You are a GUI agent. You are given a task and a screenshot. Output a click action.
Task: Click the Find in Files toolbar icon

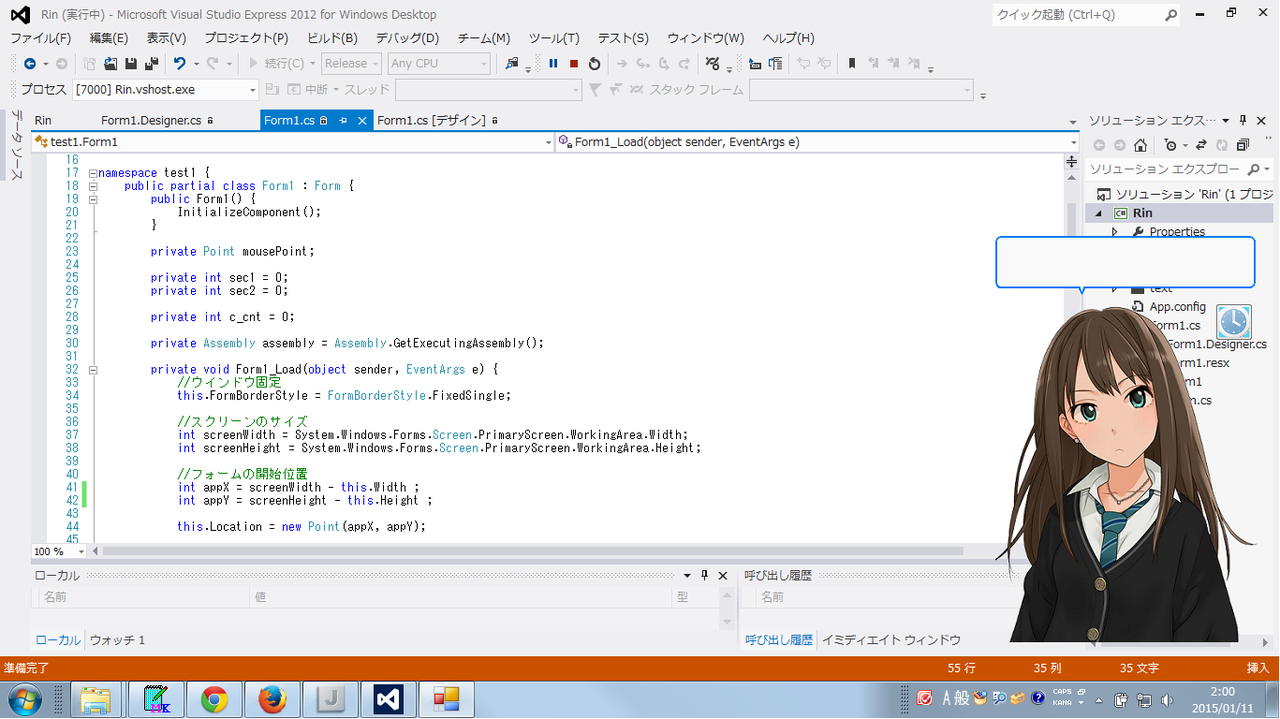coord(512,63)
